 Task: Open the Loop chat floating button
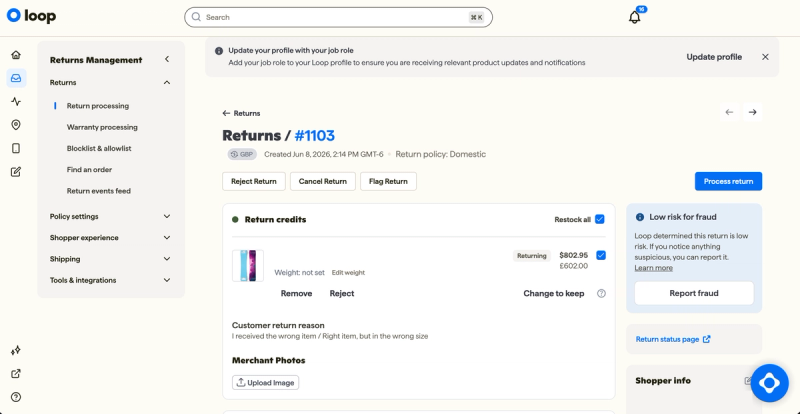[769, 383]
